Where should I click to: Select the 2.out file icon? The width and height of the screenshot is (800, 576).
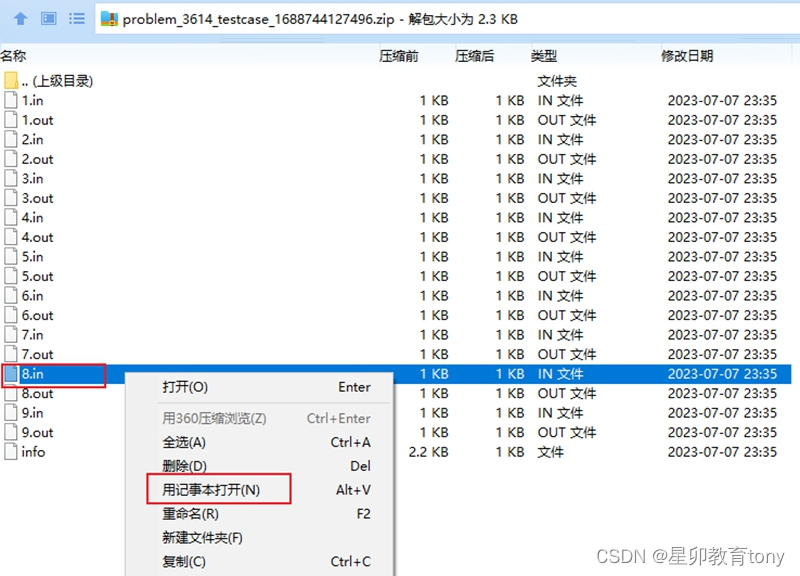[x=11, y=159]
